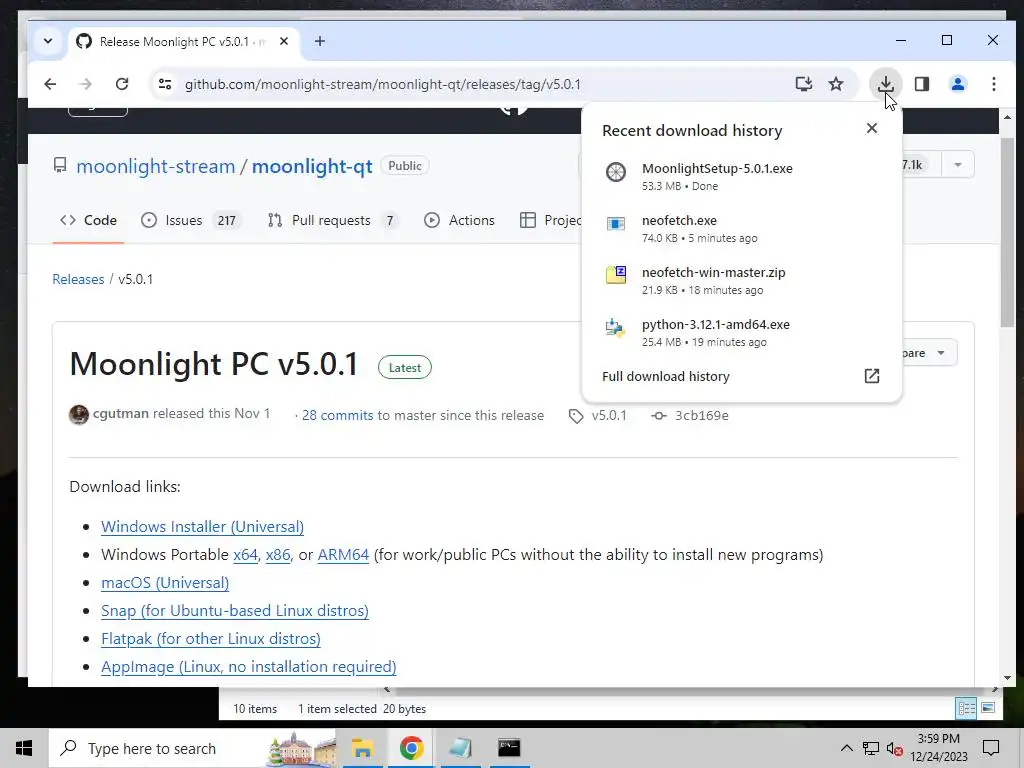The image size is (1024, 768).
Task: Show hidden system tray icons
Action: 846,748
